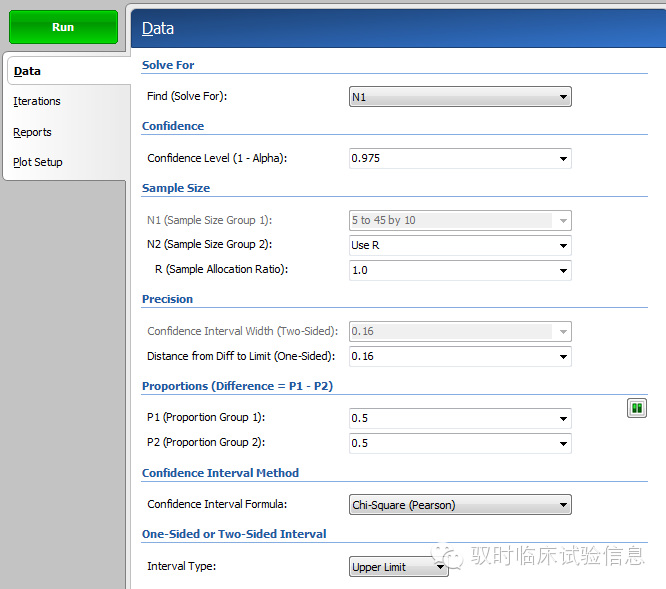Click the disabled N1 Sample Size dropdown
The height and width of the screenshot is (589, 666).
tap(460, 220)
